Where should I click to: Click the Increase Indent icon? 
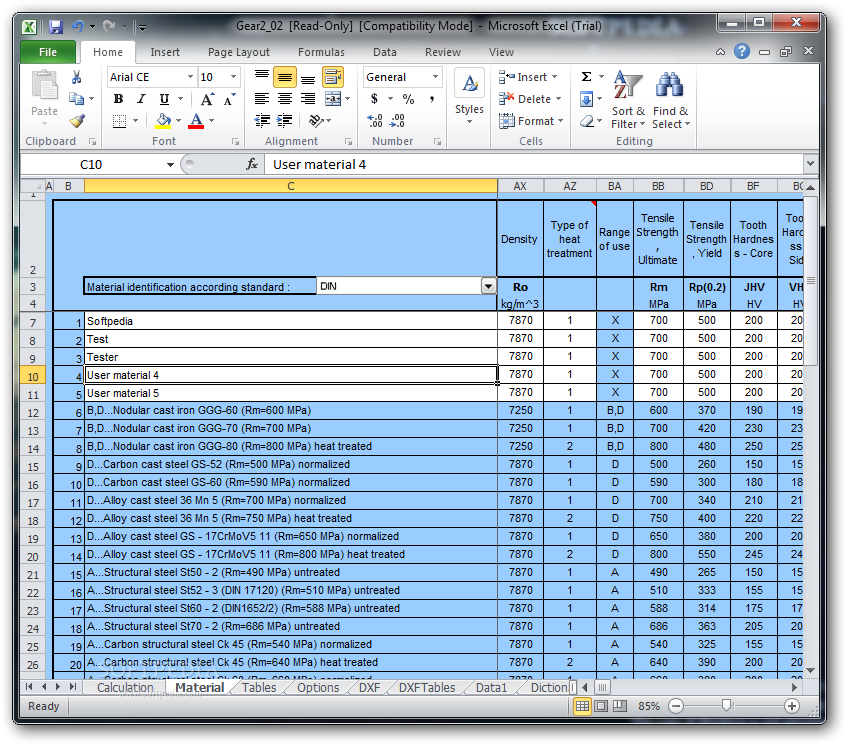(x=285, y=120)
